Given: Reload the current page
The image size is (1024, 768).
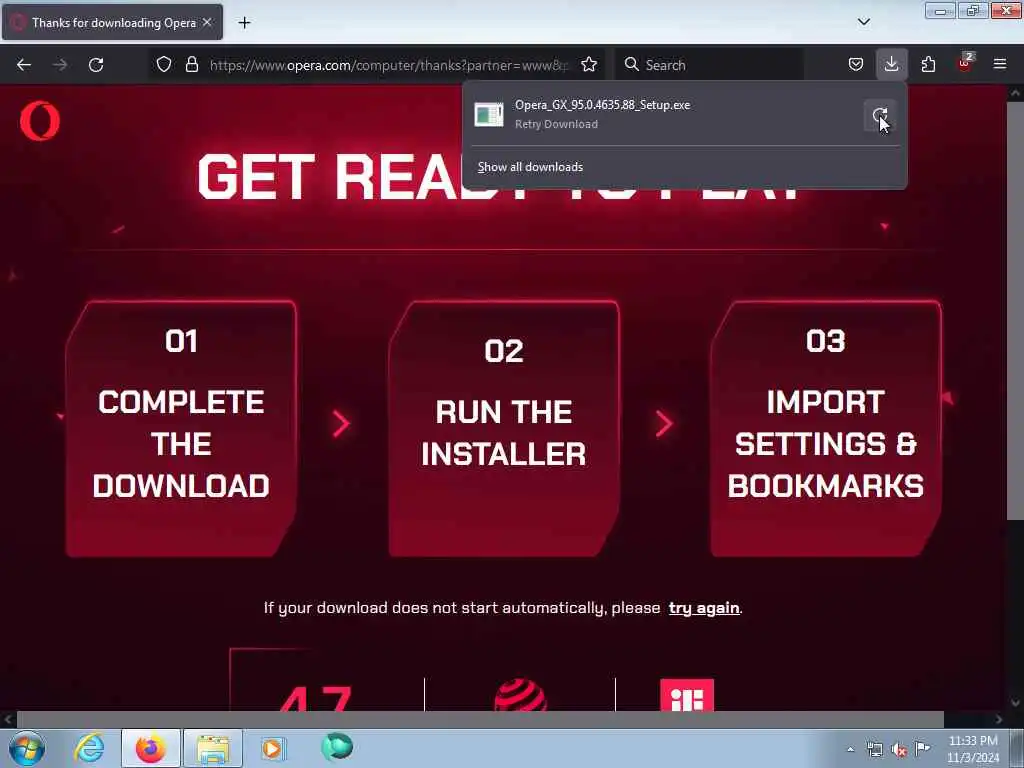Looking at the screenshot, I should point(96,65).
